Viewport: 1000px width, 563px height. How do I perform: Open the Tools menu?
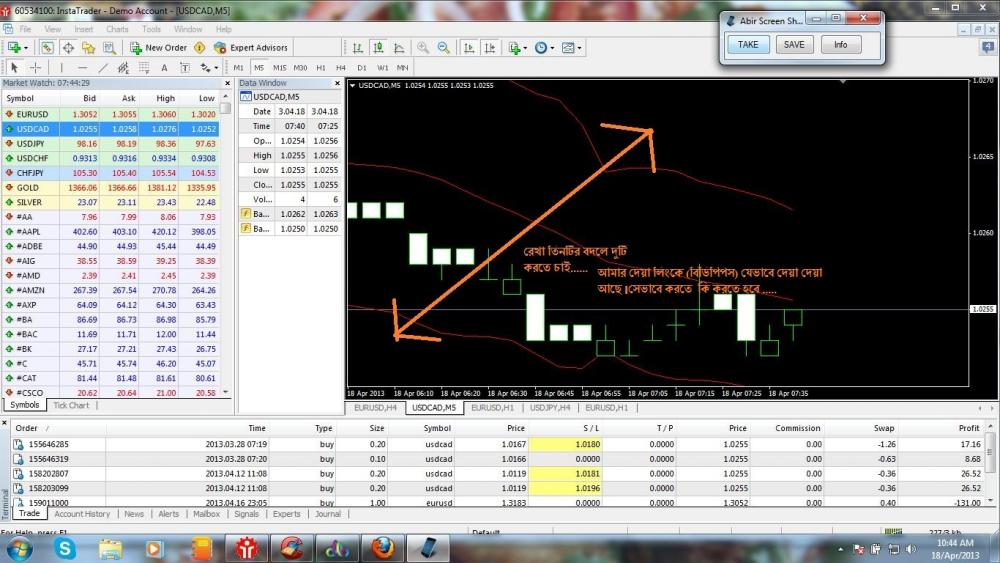(151, 29)
